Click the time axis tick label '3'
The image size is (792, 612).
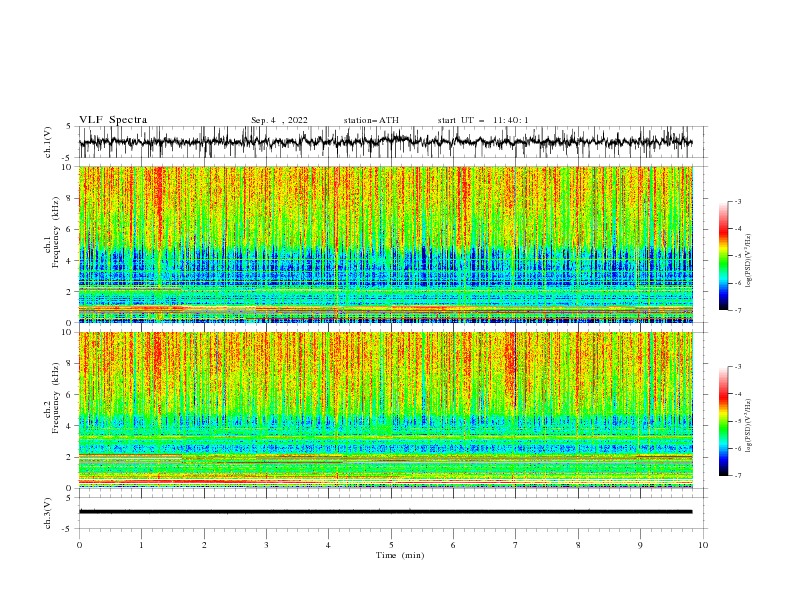266,545
